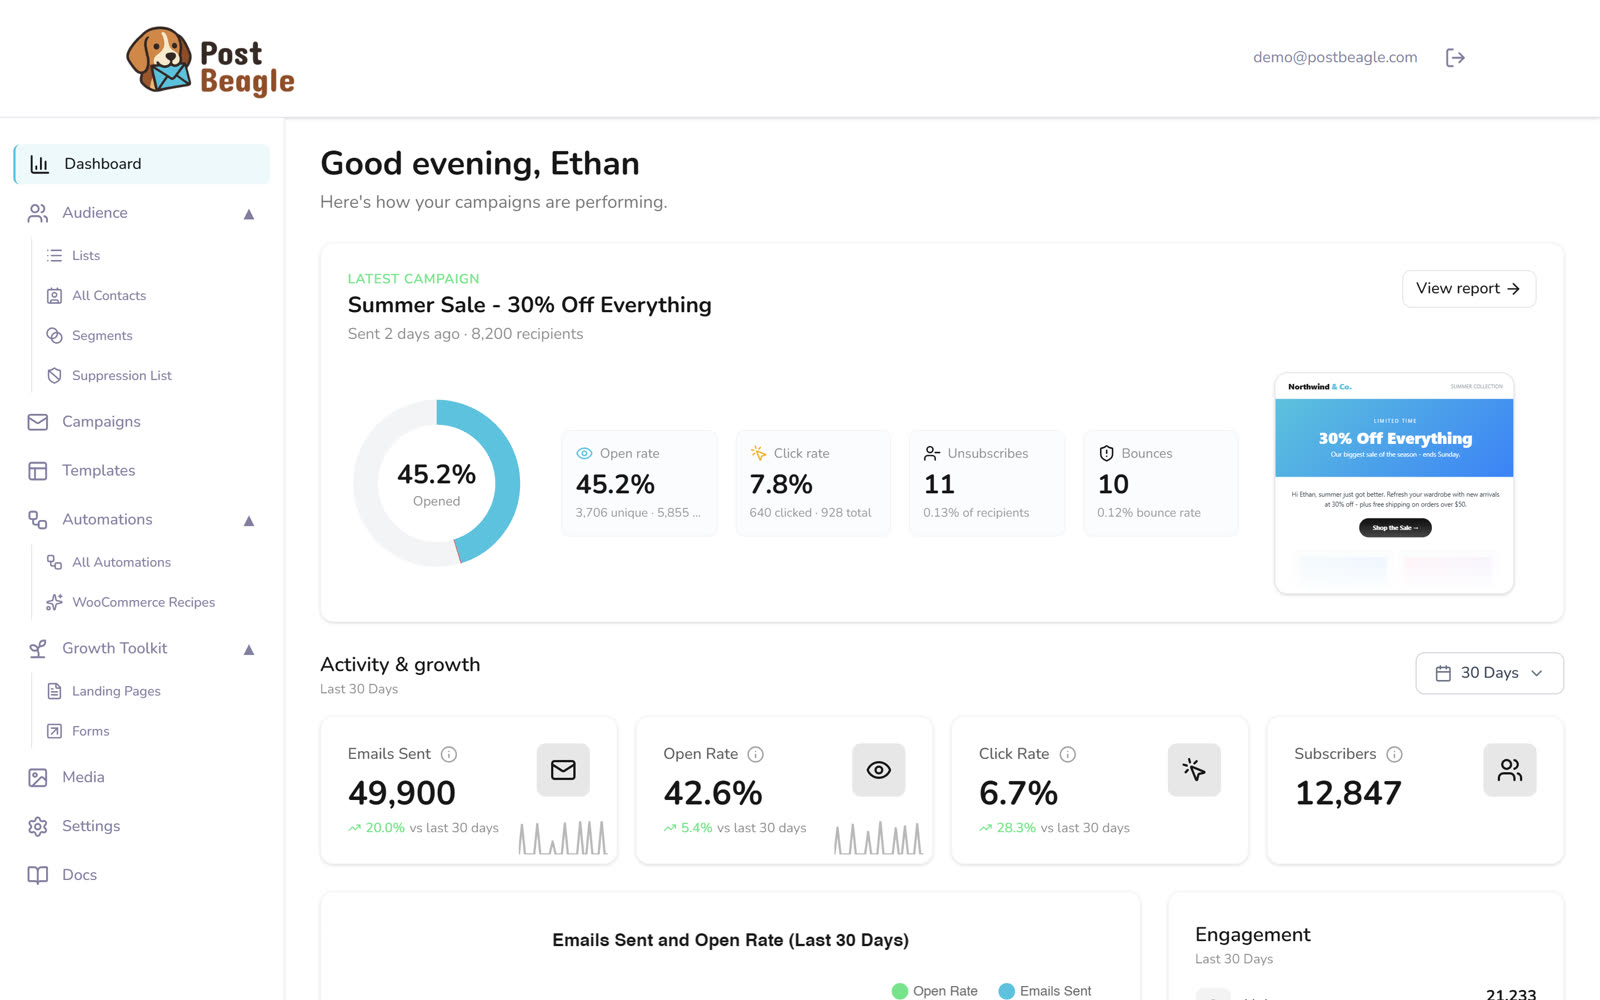Open Campaigns in sidebar
1600x1000 pixels.
pyautogui.click(x=101, y=422)
